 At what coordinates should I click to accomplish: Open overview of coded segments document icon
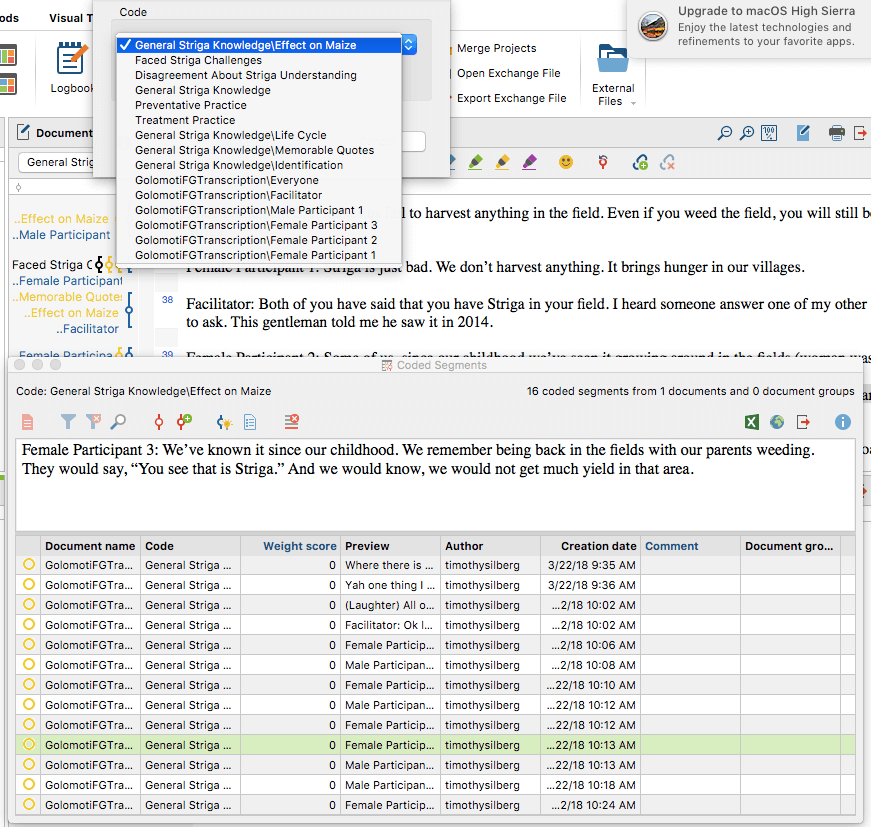[x=250, y=423]
